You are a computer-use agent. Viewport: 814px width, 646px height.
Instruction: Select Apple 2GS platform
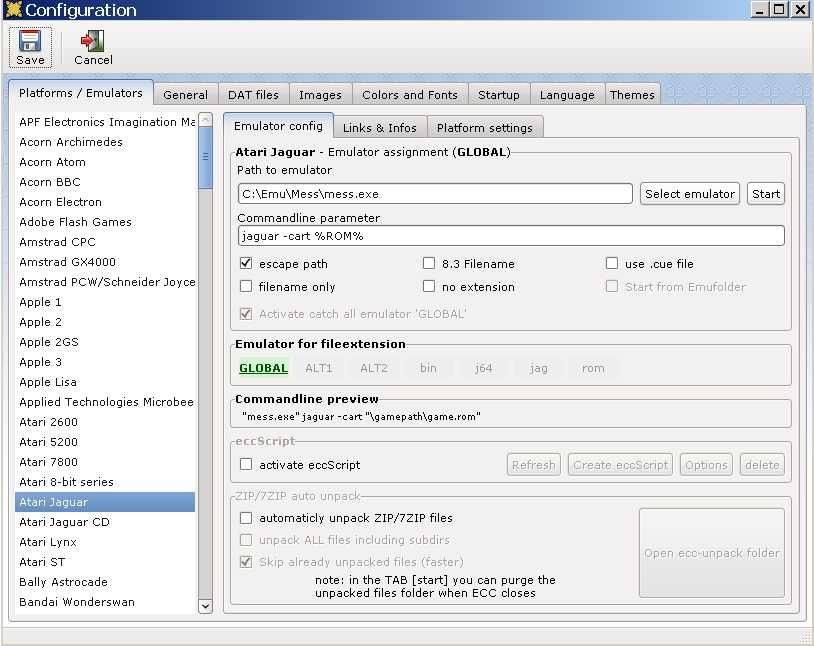105,342
